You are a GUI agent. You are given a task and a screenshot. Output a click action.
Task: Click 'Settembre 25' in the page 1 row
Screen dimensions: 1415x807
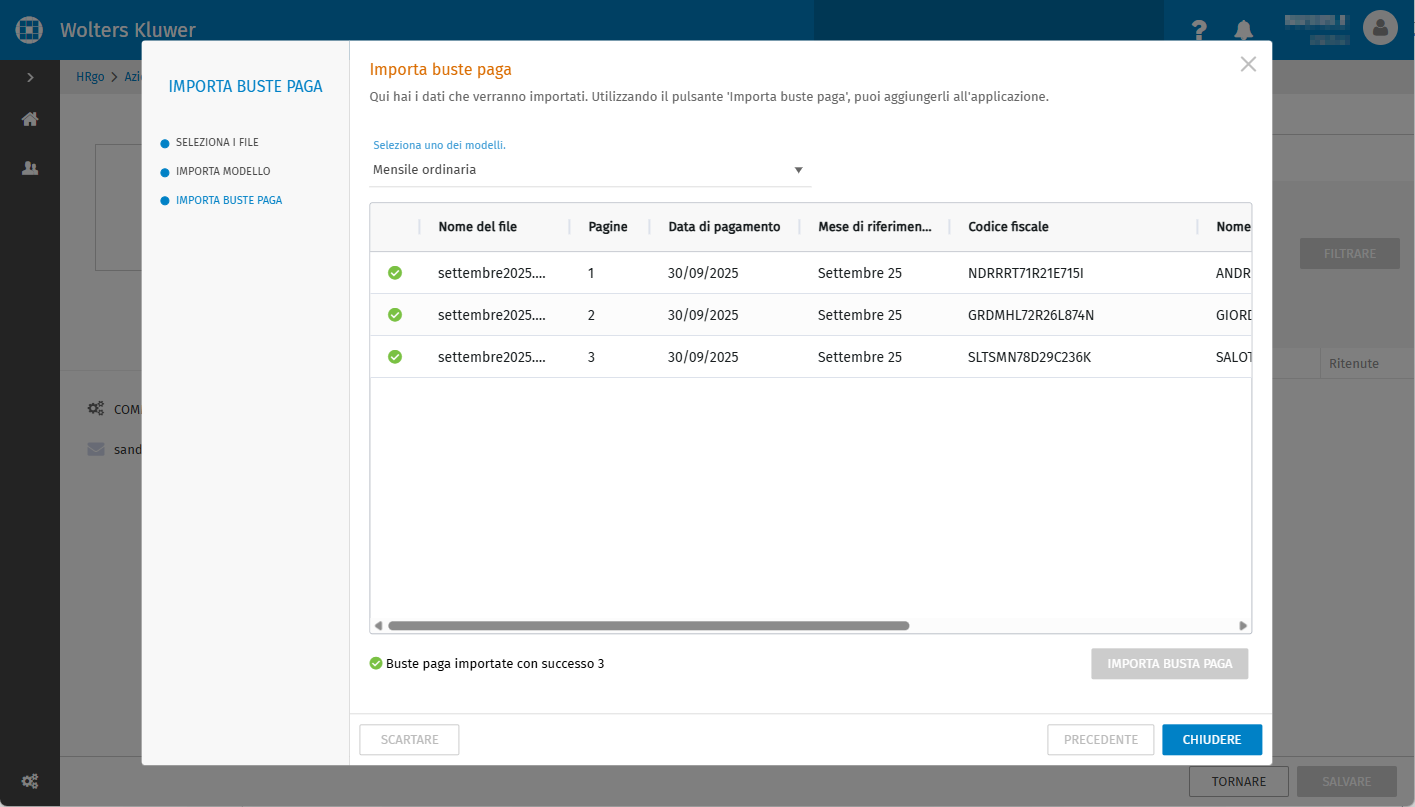click(860, 273)
